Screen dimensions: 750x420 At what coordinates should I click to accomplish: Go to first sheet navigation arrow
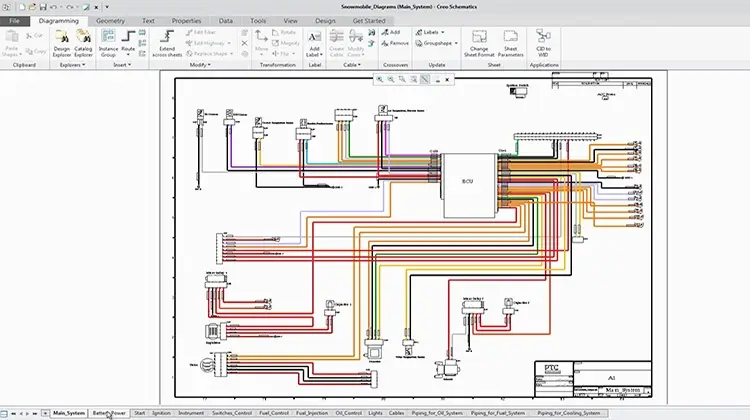(13, 413)
